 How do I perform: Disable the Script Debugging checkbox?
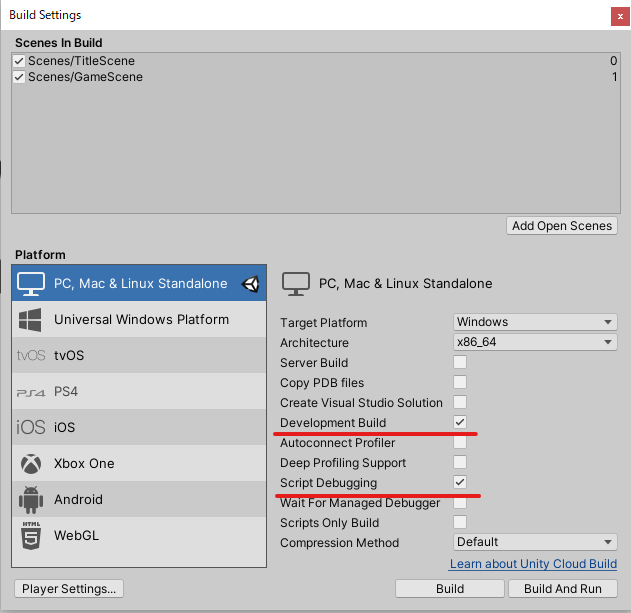(460, 482)
